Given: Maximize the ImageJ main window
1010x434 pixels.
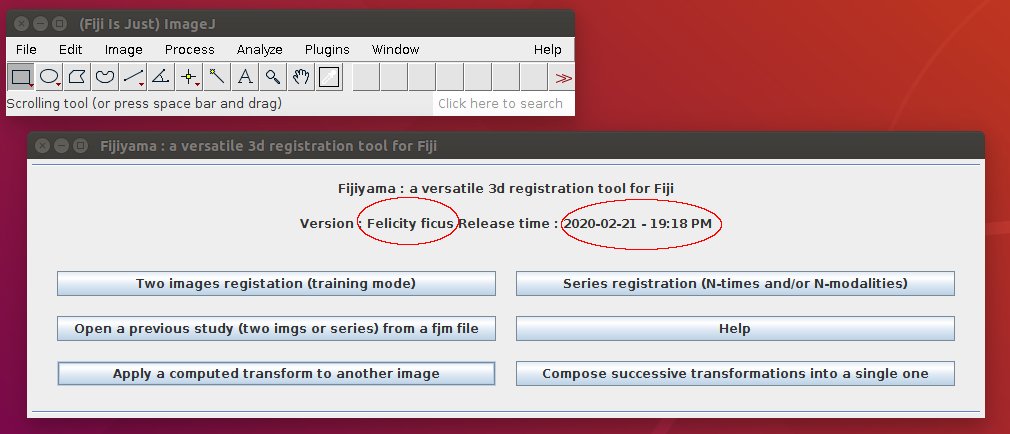Looking at the screenshot, I should [x=59, y=24].
